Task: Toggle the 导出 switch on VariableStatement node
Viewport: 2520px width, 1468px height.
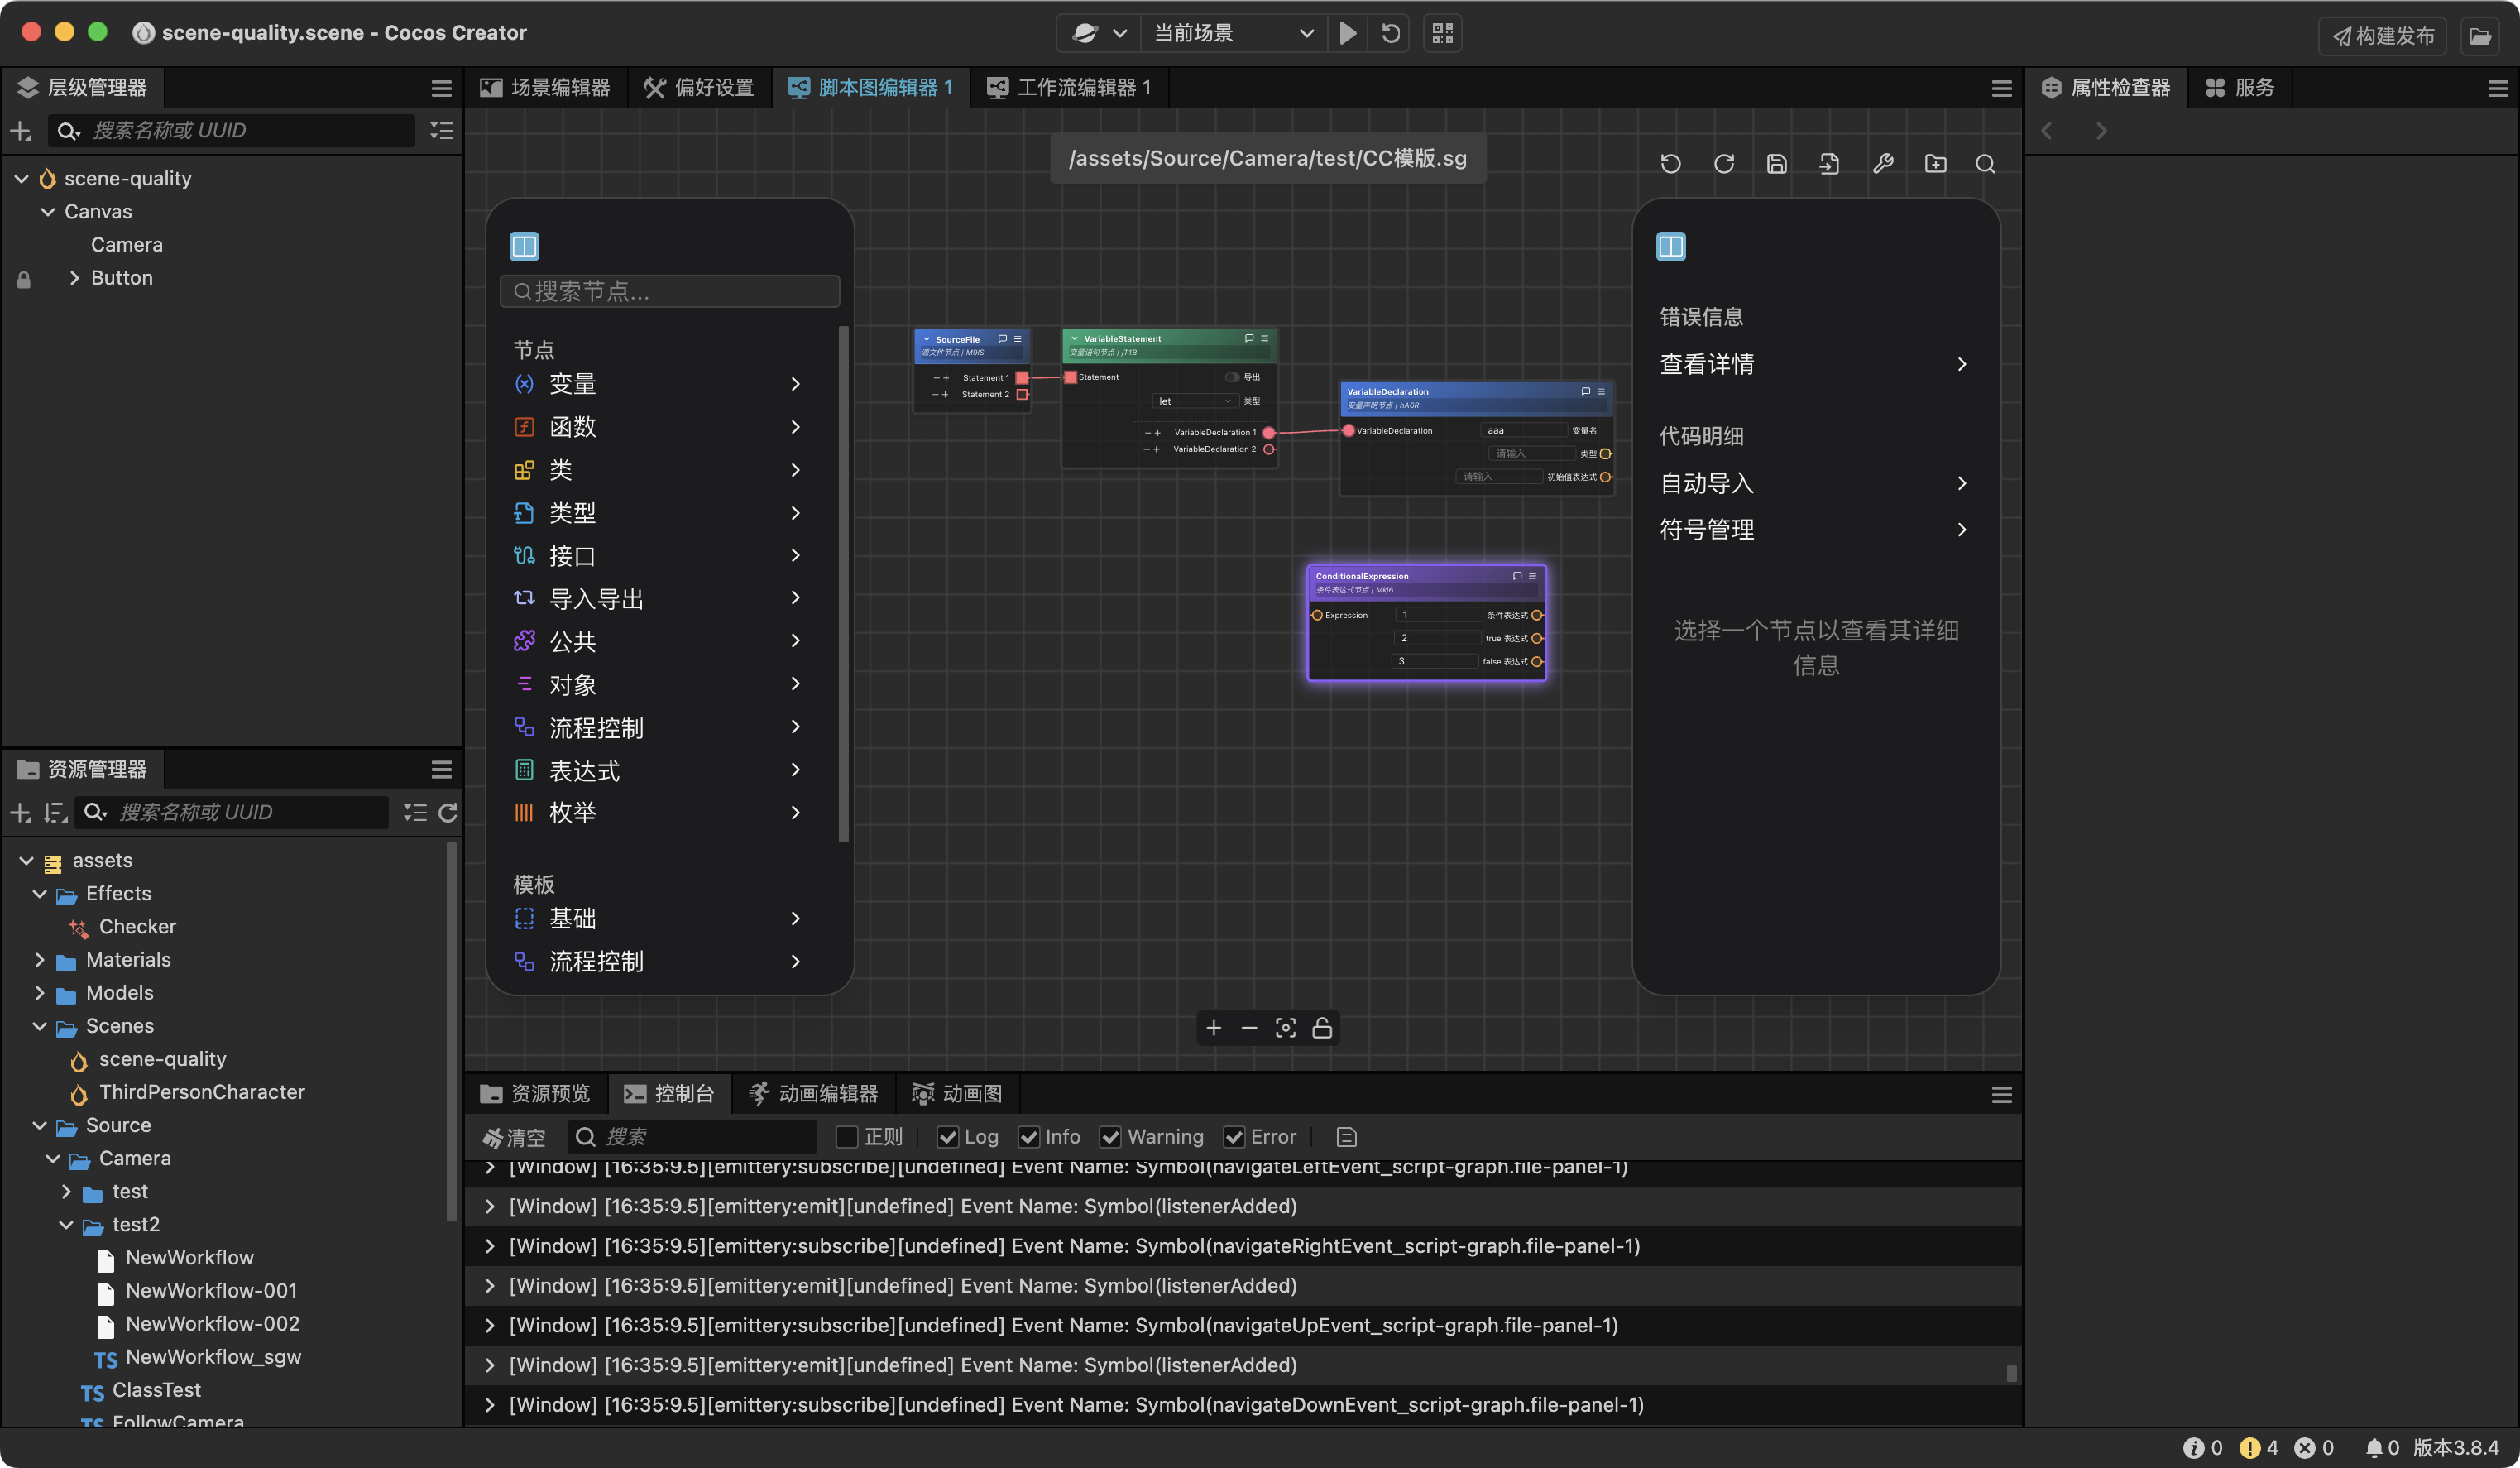Action: coord(1231,377)
